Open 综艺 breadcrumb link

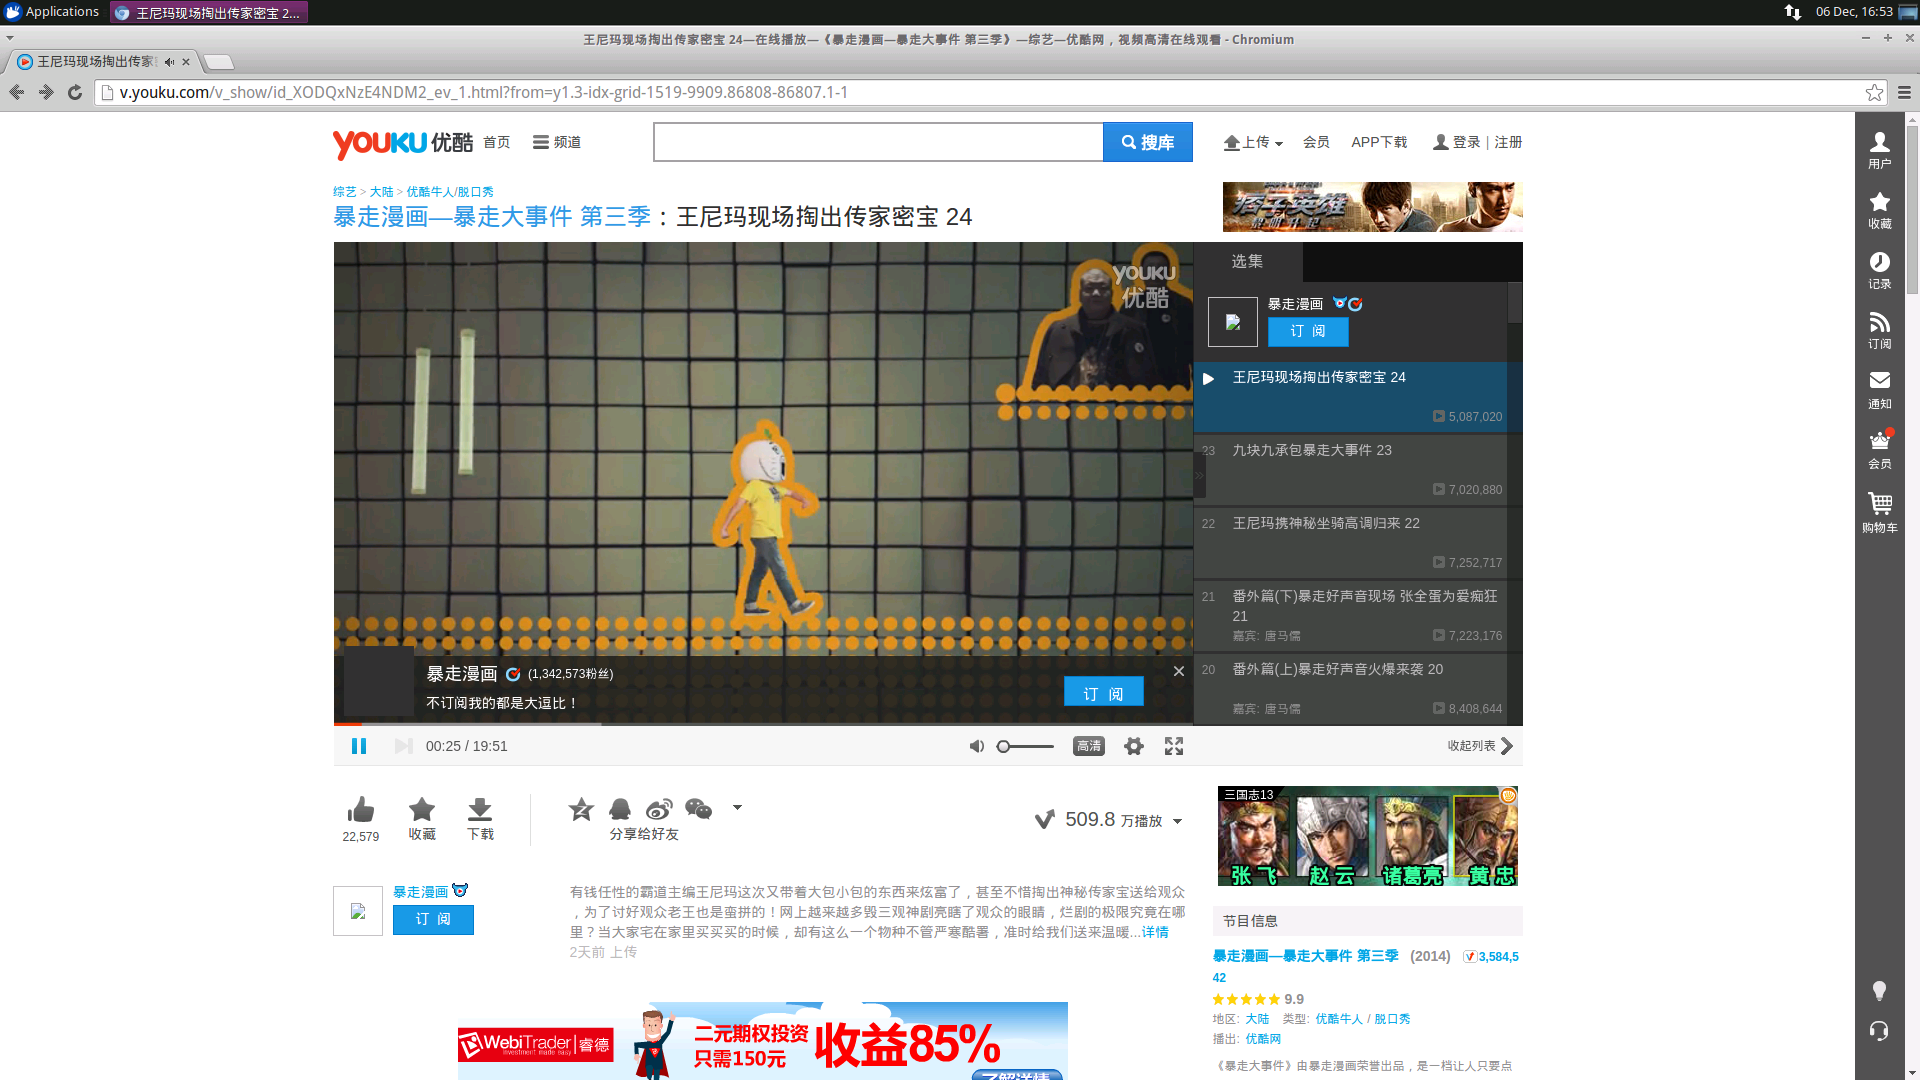click(x=345, y=192)
